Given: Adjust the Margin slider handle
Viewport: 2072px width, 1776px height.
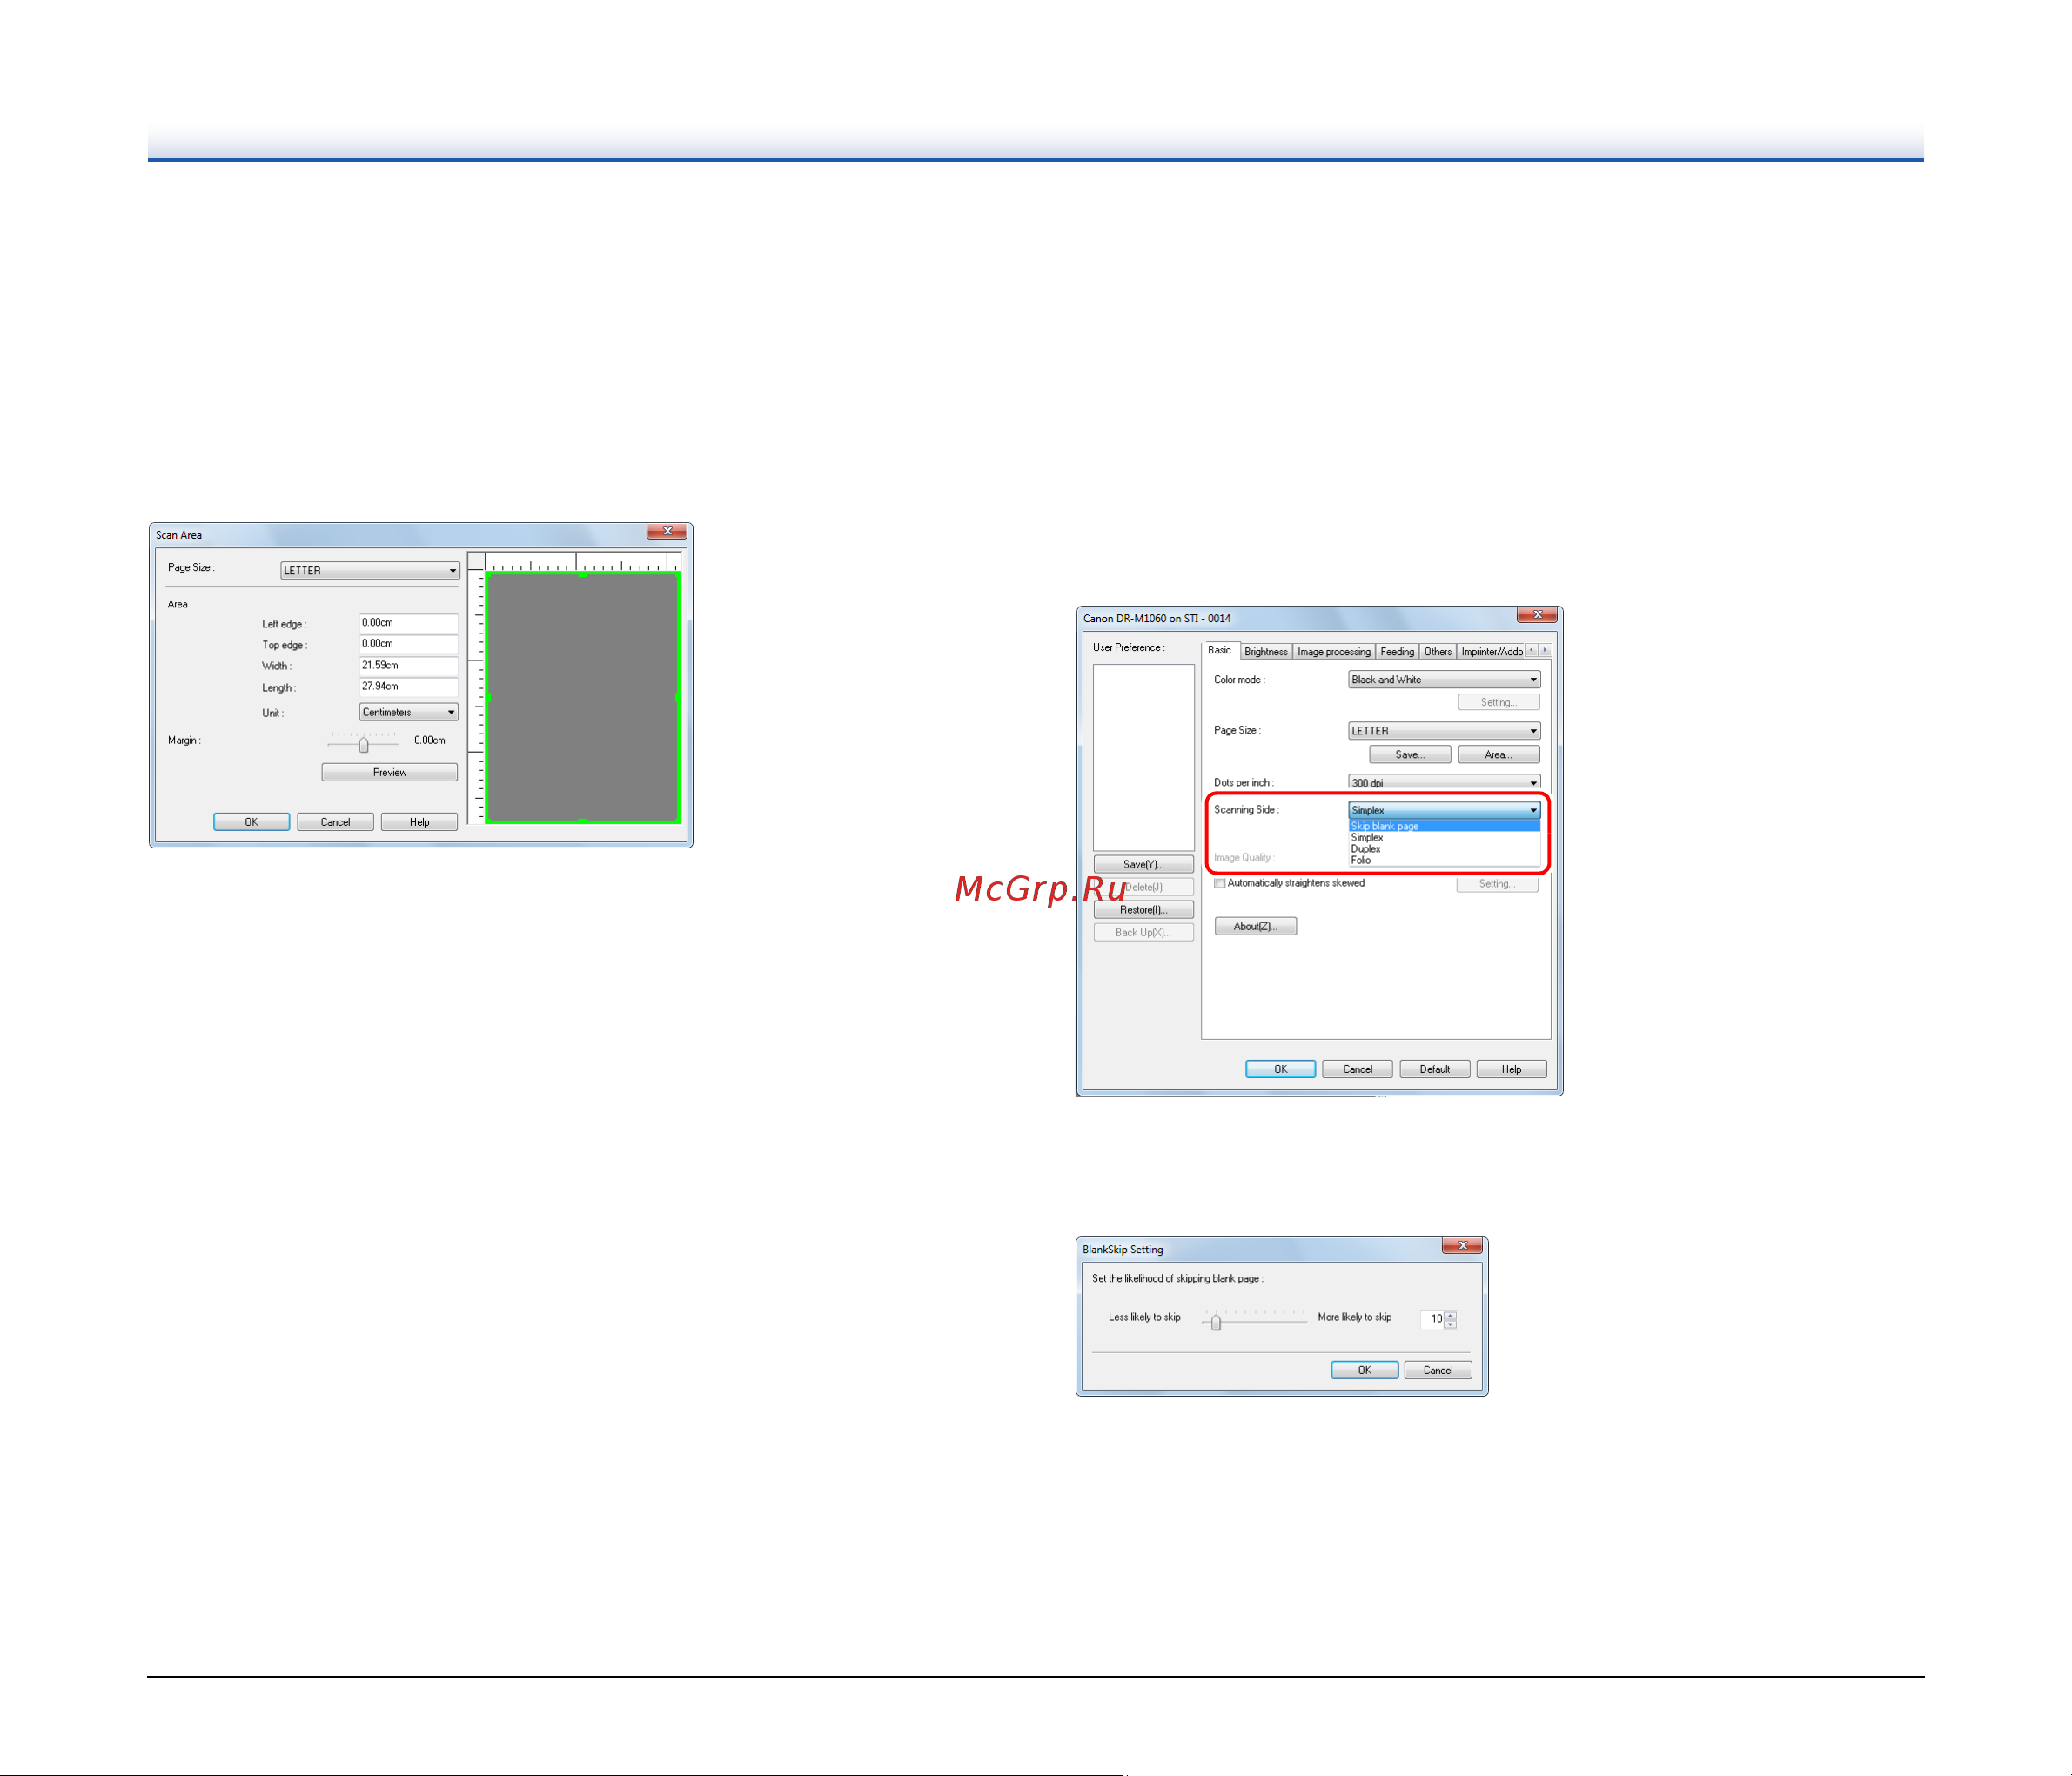Looking at the screenshot, I should tap(363, 745).
